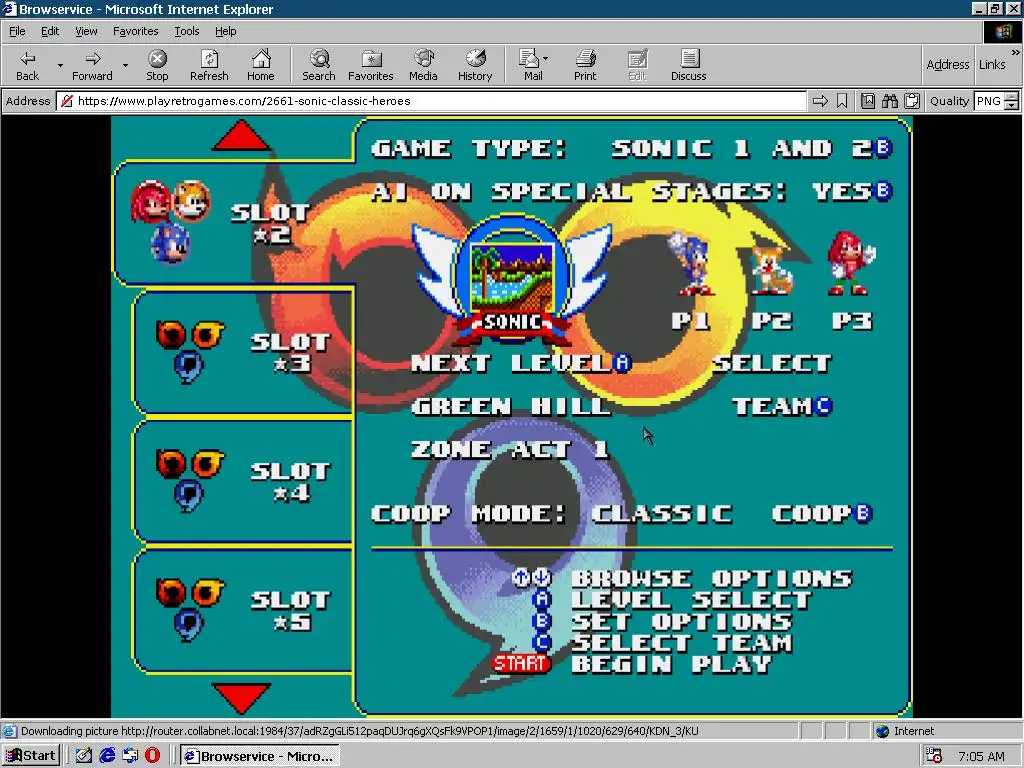Open the History pane
Screen dimensions: 1024x768
(475, 65)
